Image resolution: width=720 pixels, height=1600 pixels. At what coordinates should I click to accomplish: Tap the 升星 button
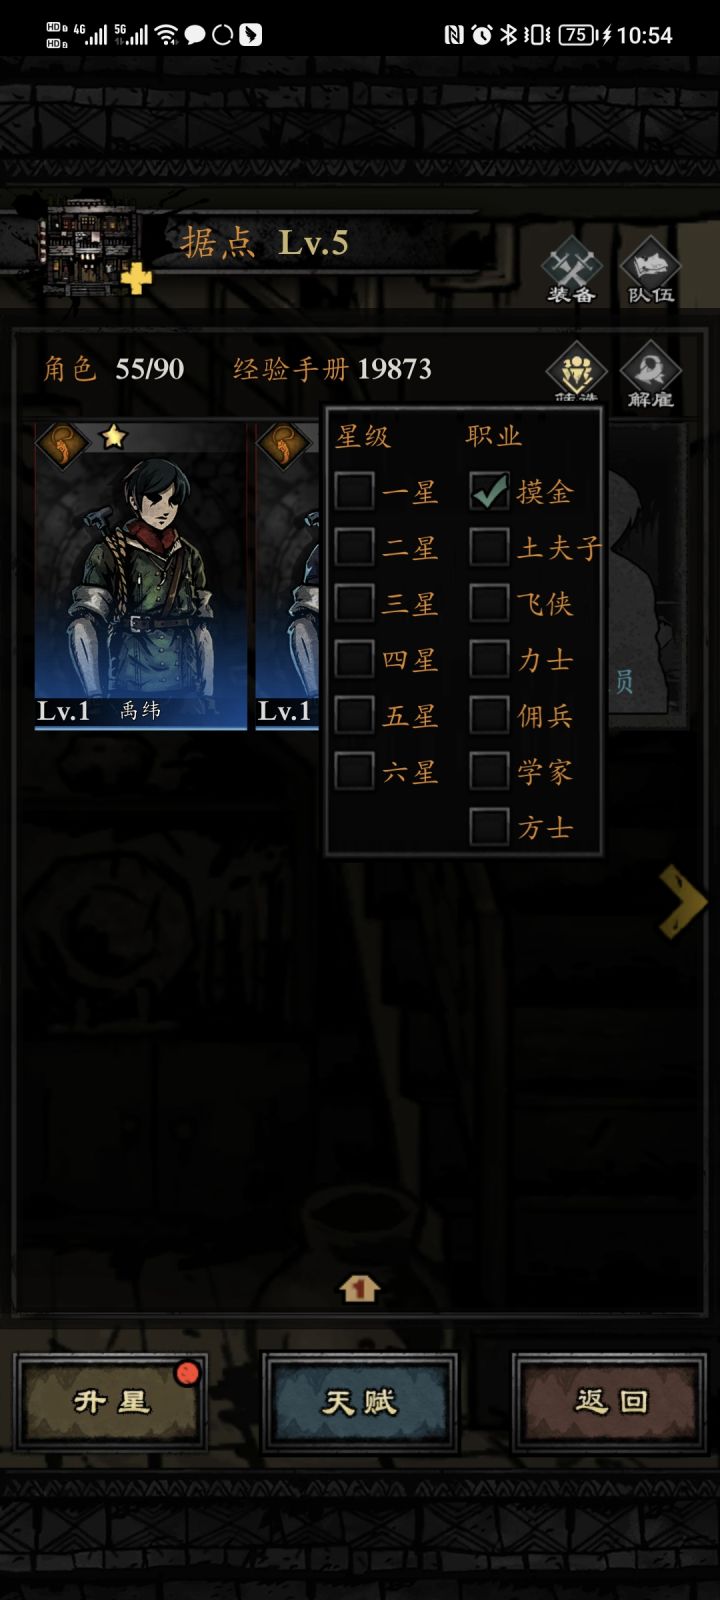click(x=111, y=1402)
